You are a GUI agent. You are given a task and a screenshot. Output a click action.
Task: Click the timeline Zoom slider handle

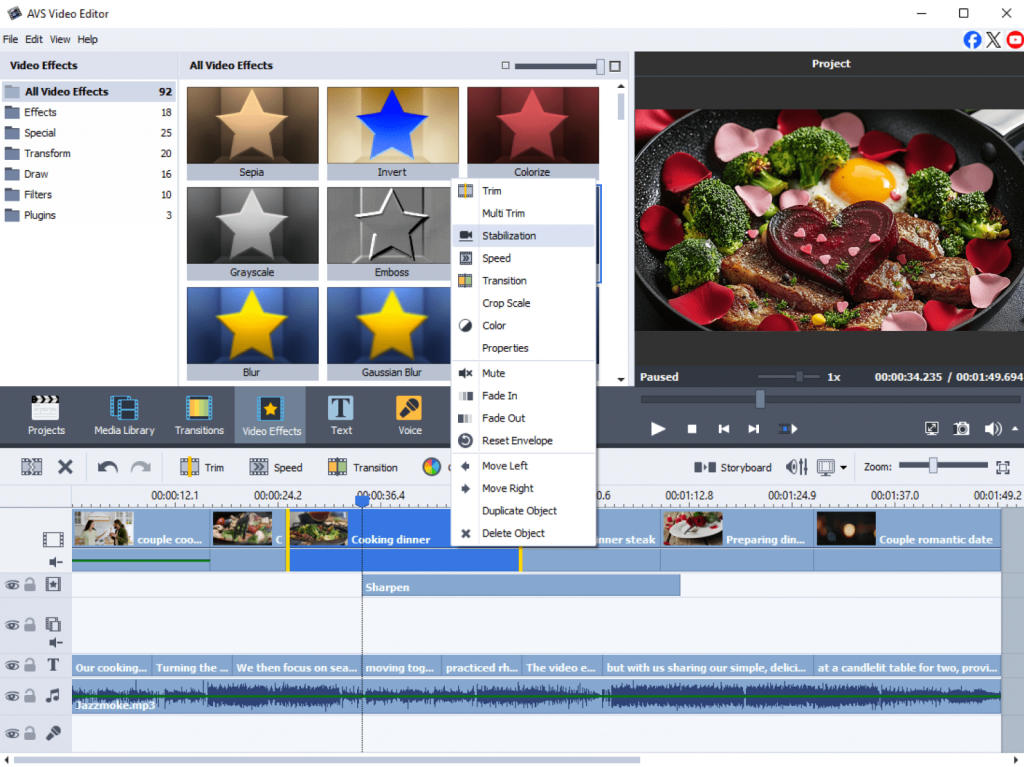coord(933,466)
